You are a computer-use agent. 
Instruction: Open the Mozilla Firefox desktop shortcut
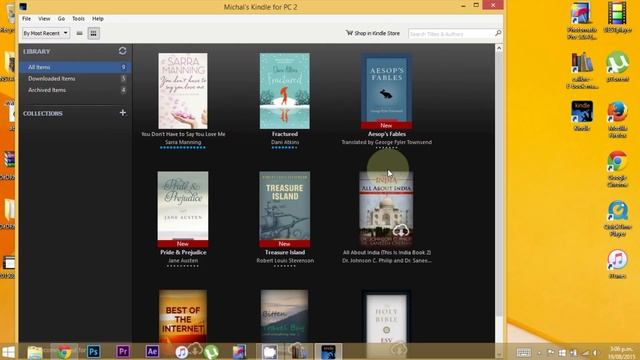(617, 120)
